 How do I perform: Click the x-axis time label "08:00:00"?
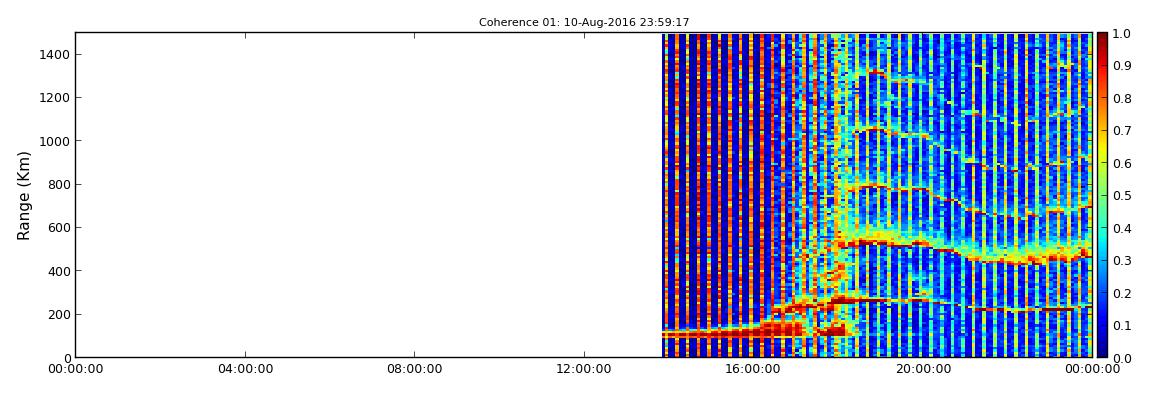(414, 370)
